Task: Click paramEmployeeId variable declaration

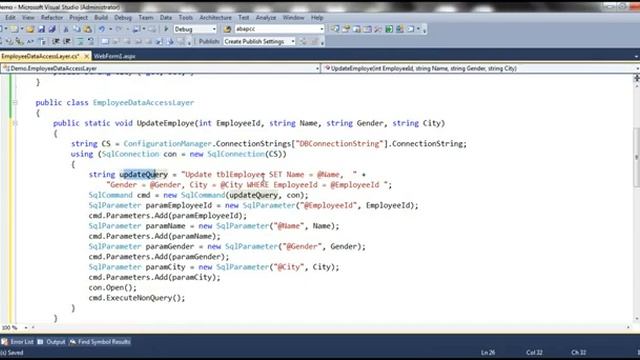Action: tap(178, 205)
